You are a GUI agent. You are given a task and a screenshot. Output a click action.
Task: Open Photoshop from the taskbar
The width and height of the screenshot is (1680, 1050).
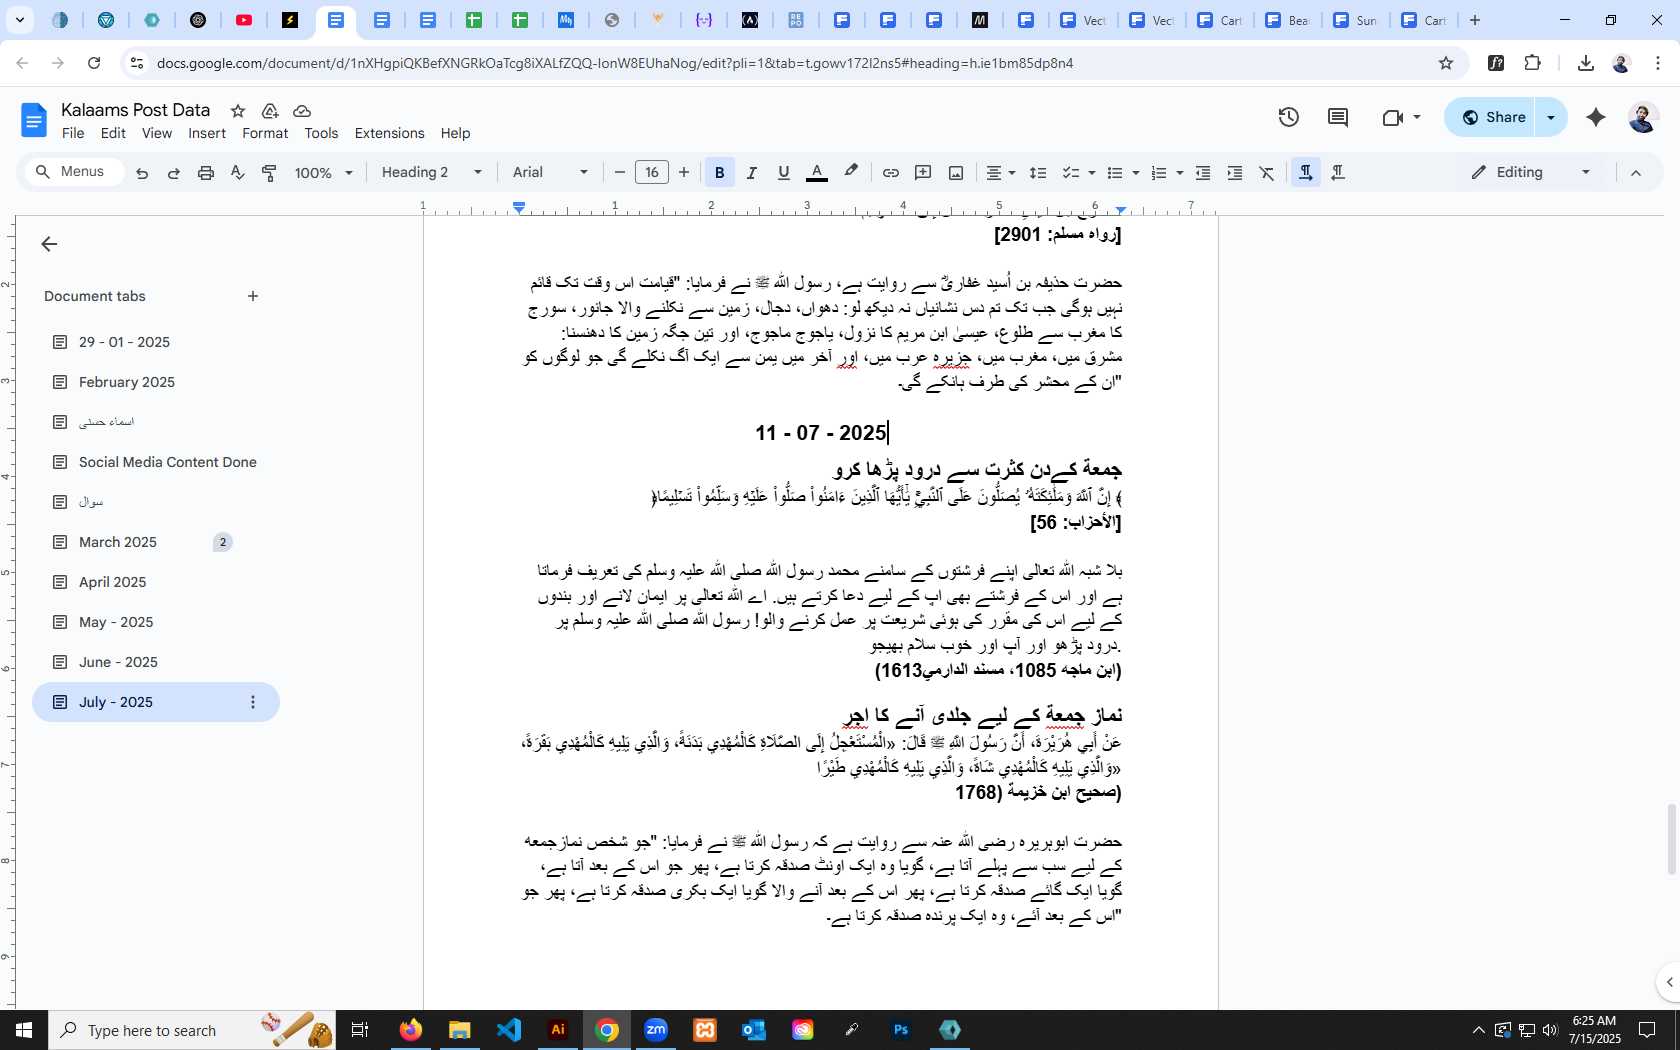coord(901,1030)
